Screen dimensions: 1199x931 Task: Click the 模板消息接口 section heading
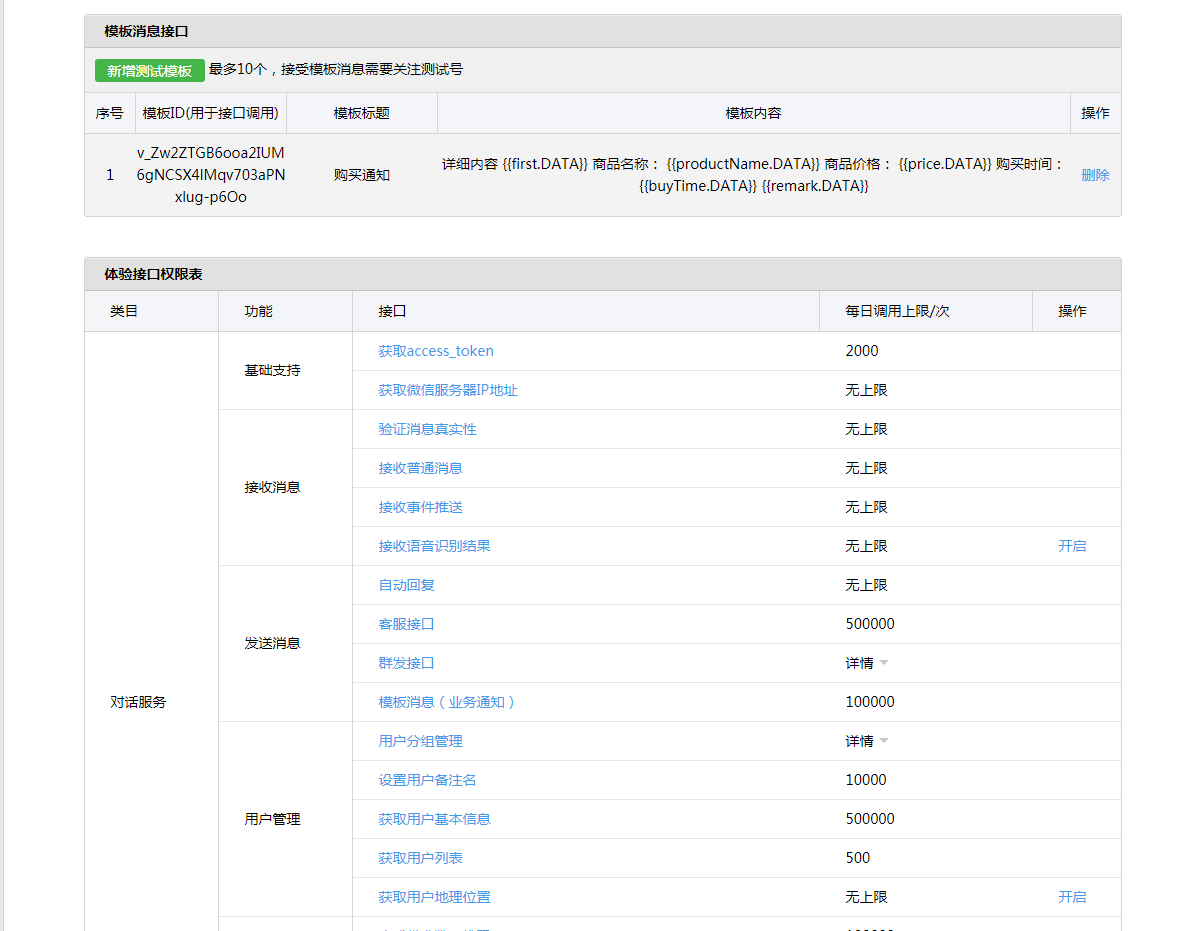(146, 31)
